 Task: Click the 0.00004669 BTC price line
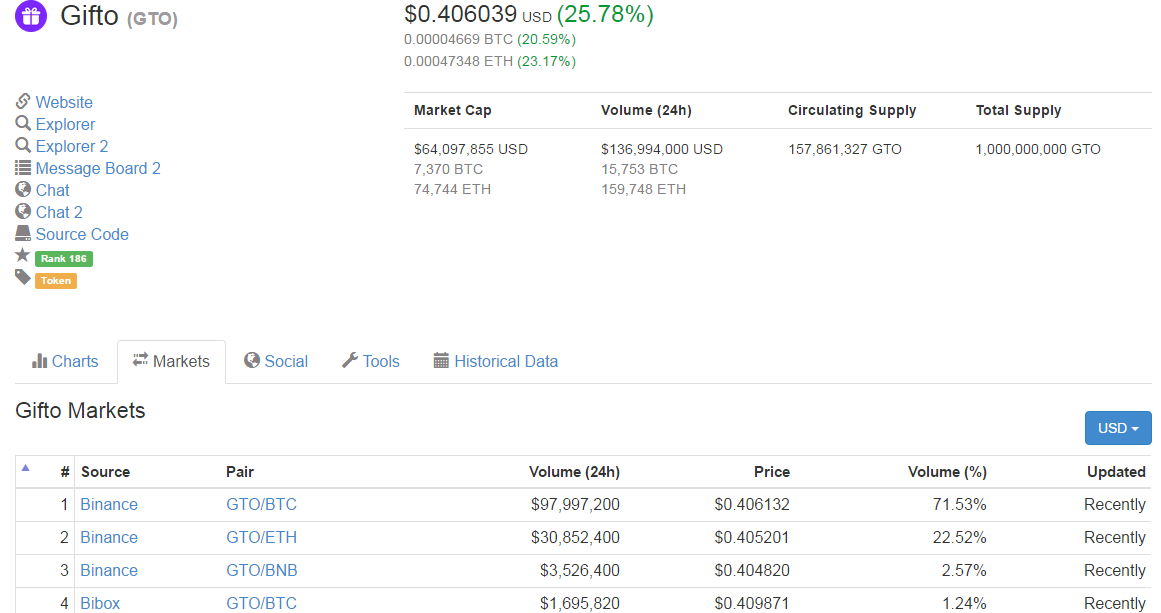tap(489, 39)
